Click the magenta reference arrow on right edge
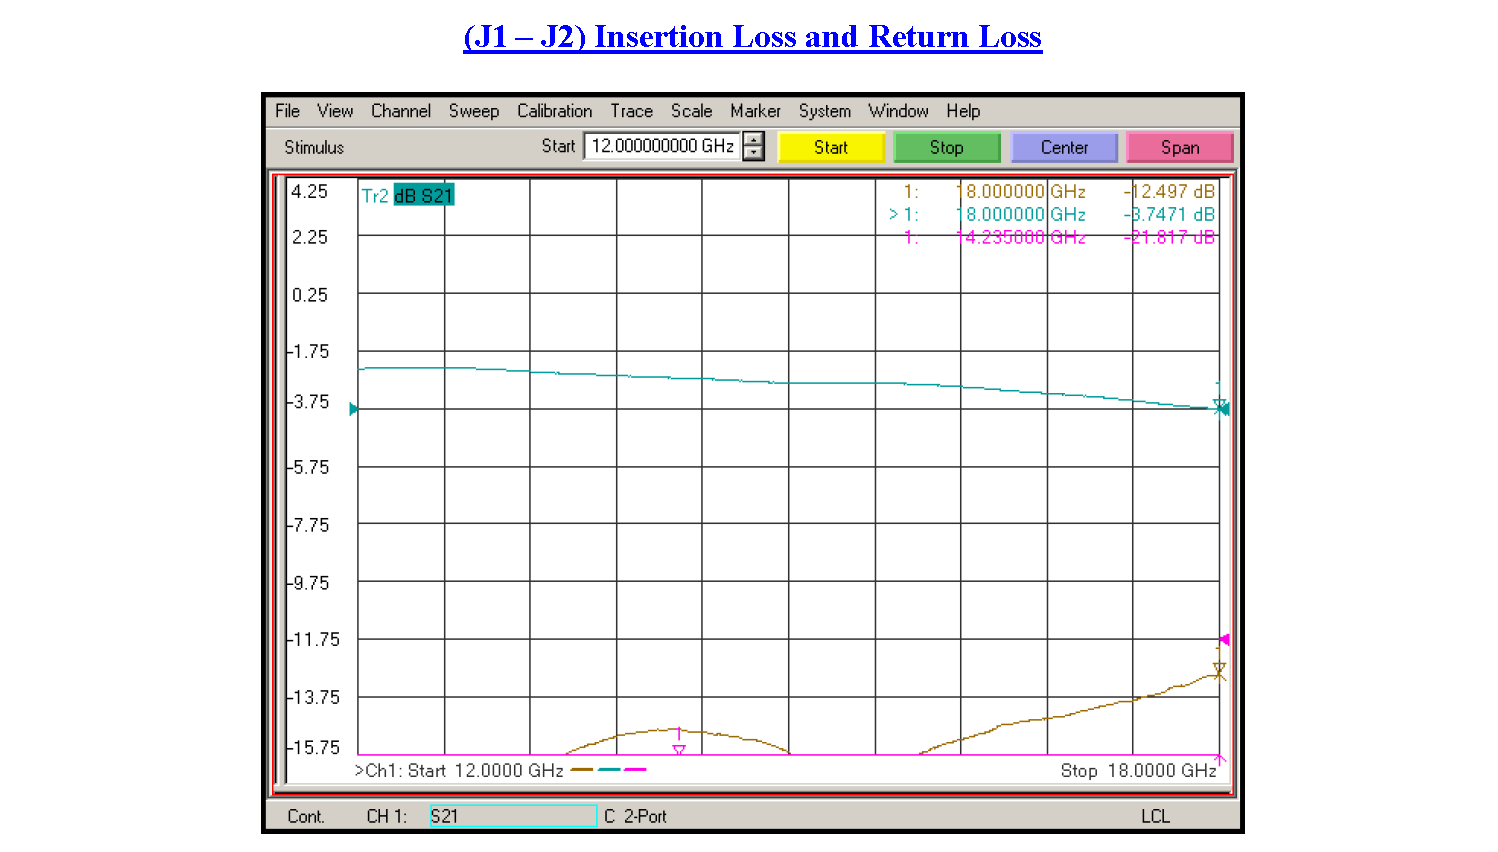1498x852 pixels. pyautogui.click(x=1223, y=639)
